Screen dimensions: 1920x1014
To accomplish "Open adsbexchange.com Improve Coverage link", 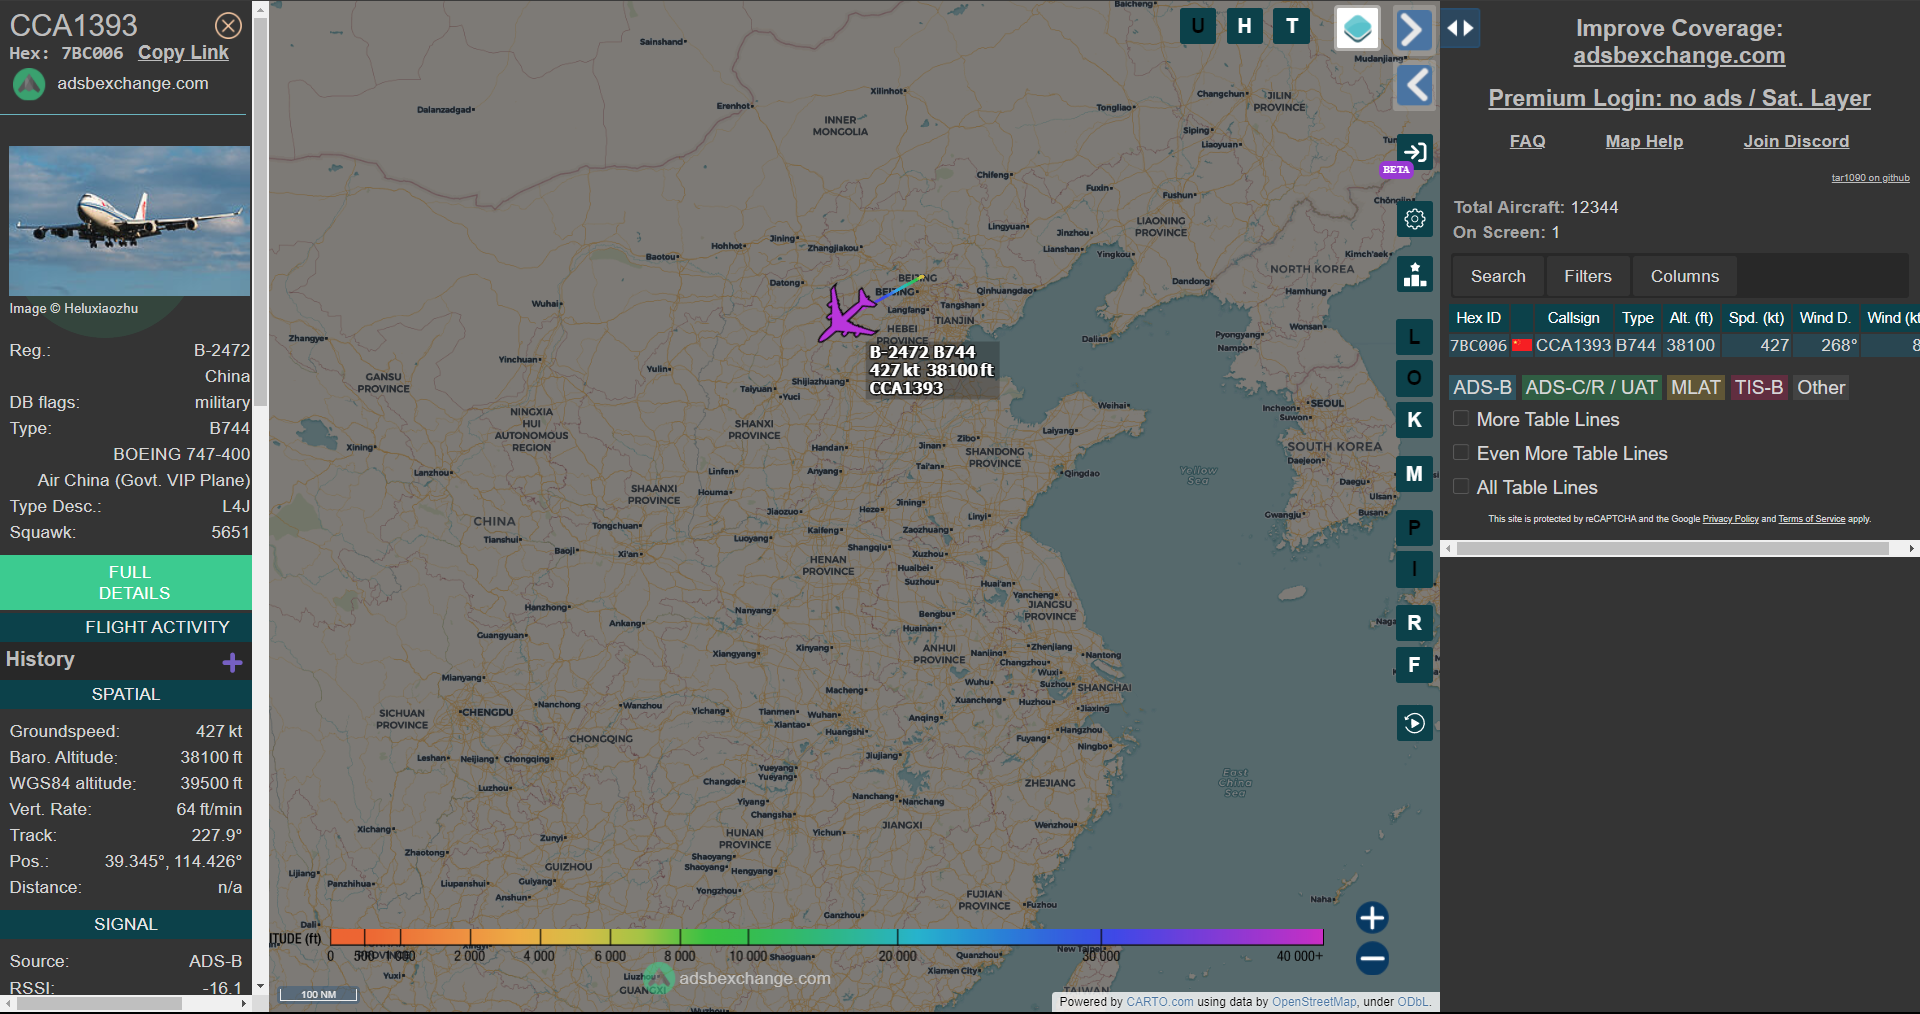I will click(x=1679, y=56).
